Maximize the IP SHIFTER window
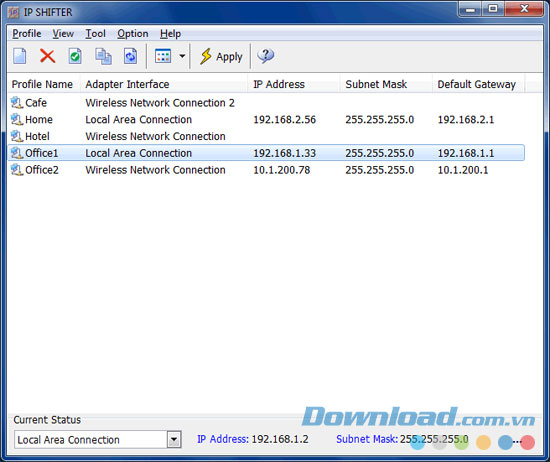The image size is (550, 462). 493,9
